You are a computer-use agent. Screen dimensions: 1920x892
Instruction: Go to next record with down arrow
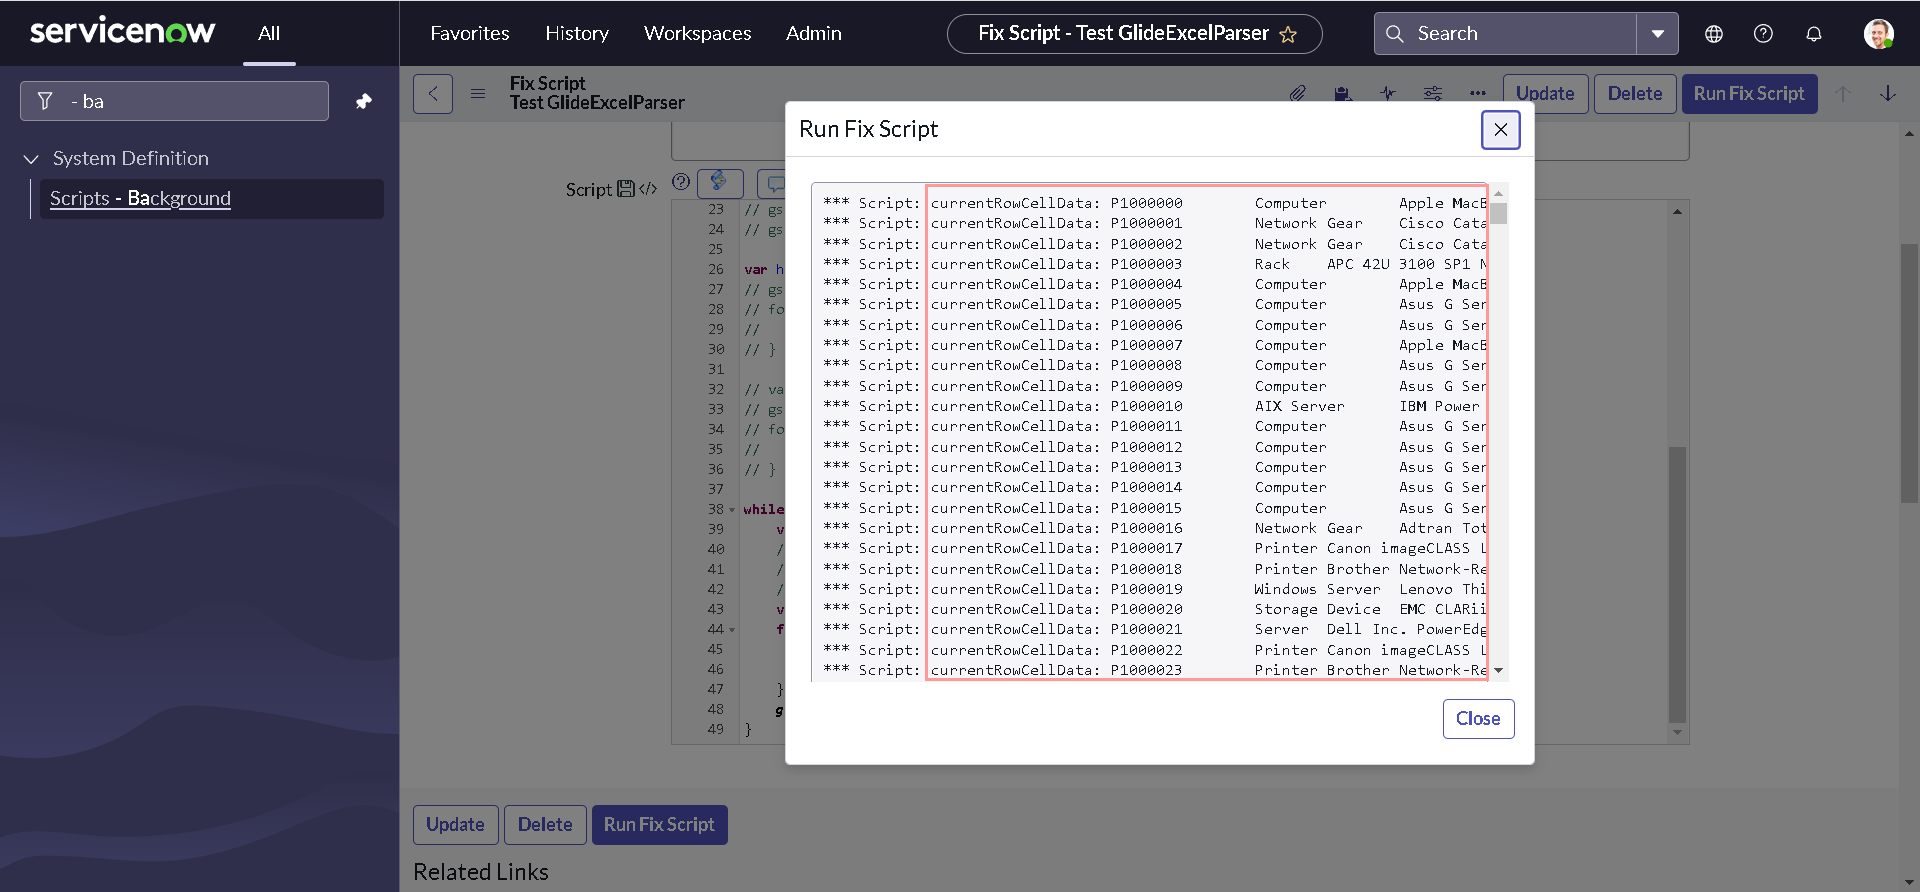[1888, 94]
